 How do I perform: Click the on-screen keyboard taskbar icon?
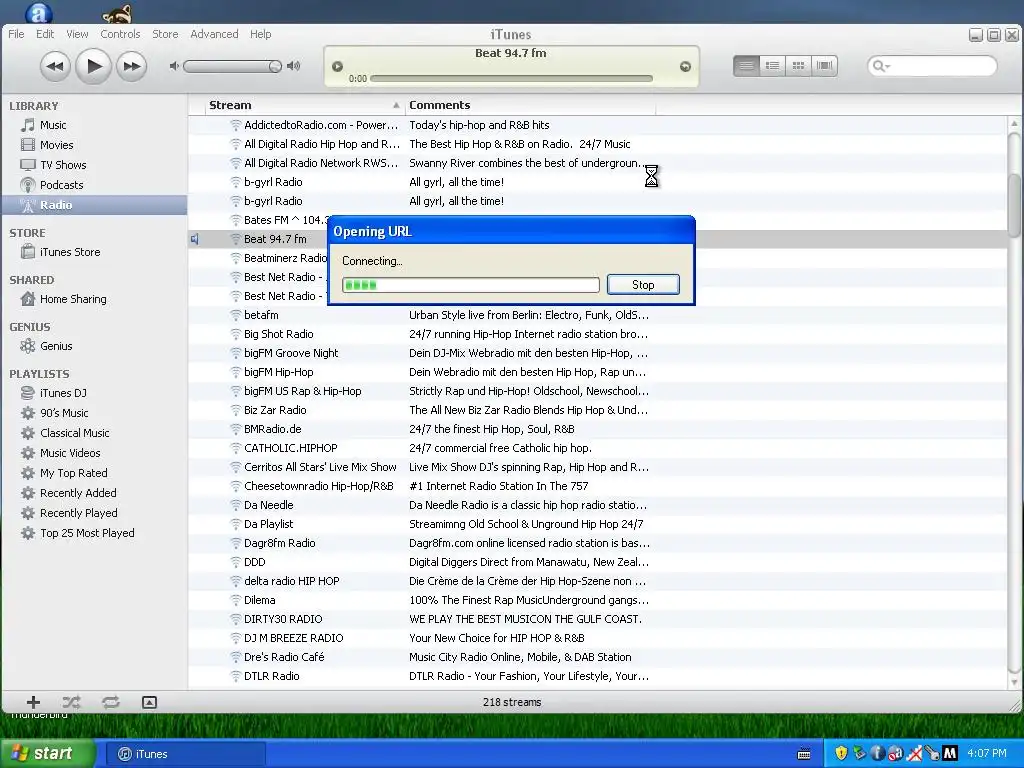(x=805, y=754)
